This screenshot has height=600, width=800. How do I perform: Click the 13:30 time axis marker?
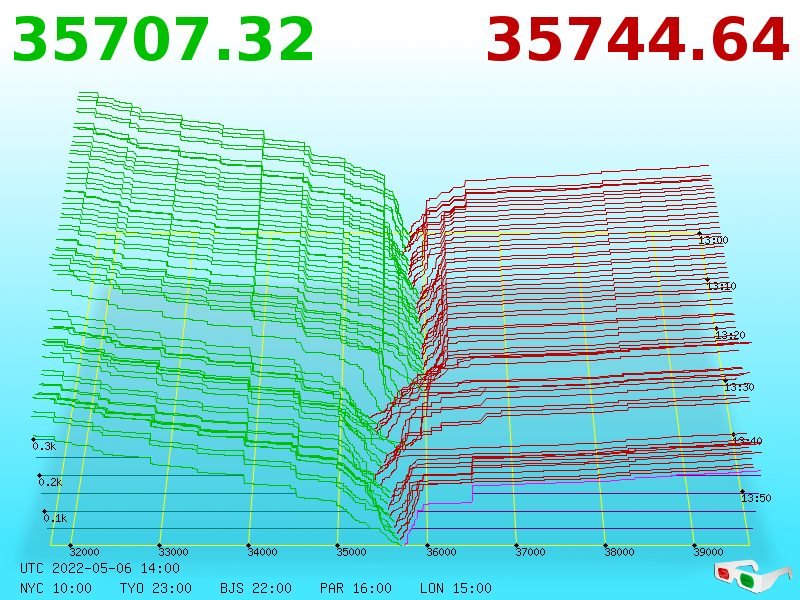point(739,387)
